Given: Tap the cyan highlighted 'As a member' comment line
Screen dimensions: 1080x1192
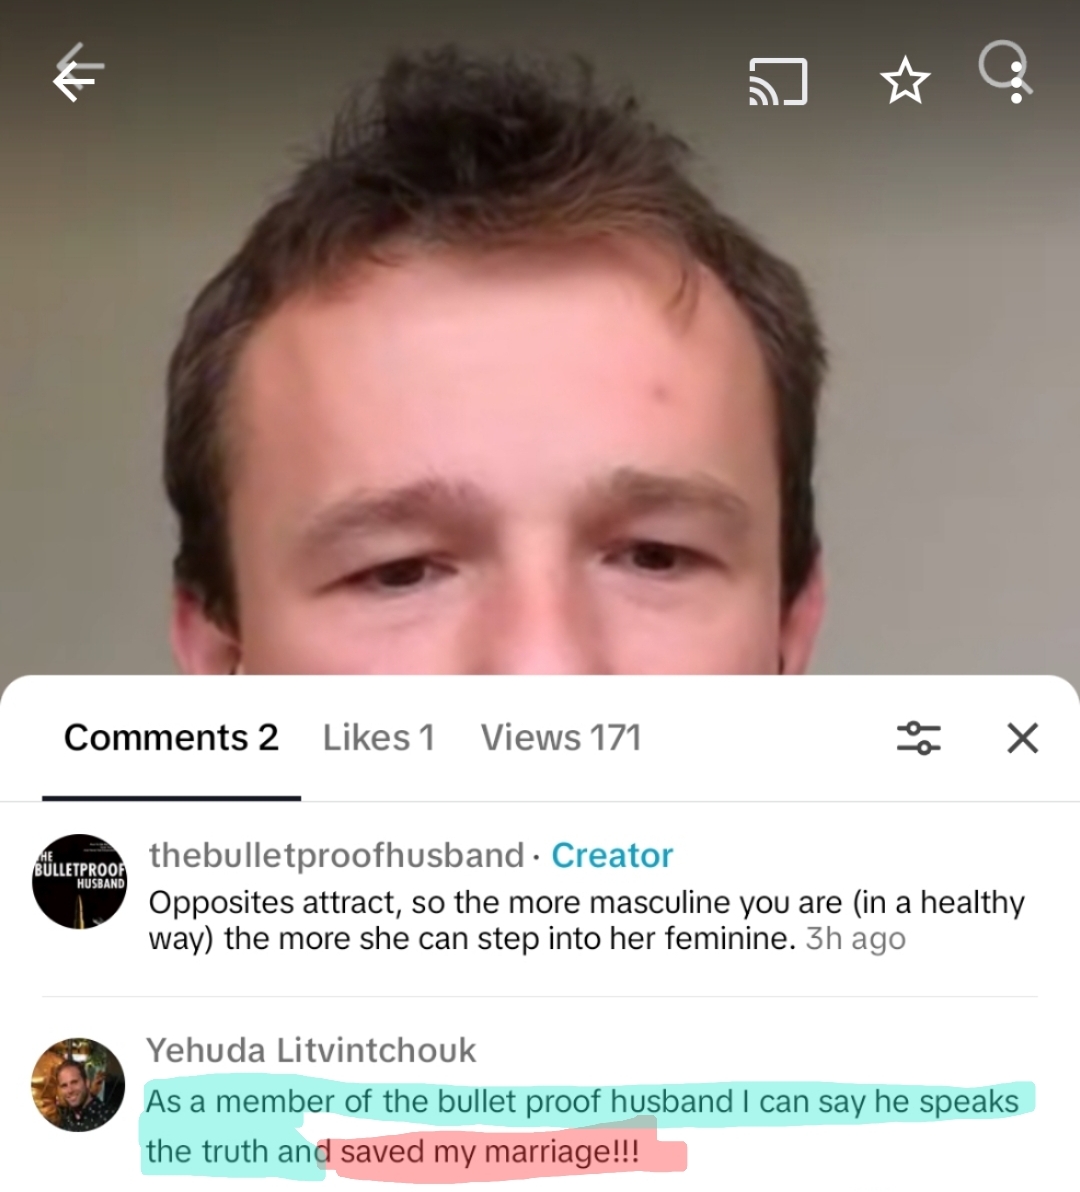Looking at the screenshot, I should click(x=582, y=1102).
